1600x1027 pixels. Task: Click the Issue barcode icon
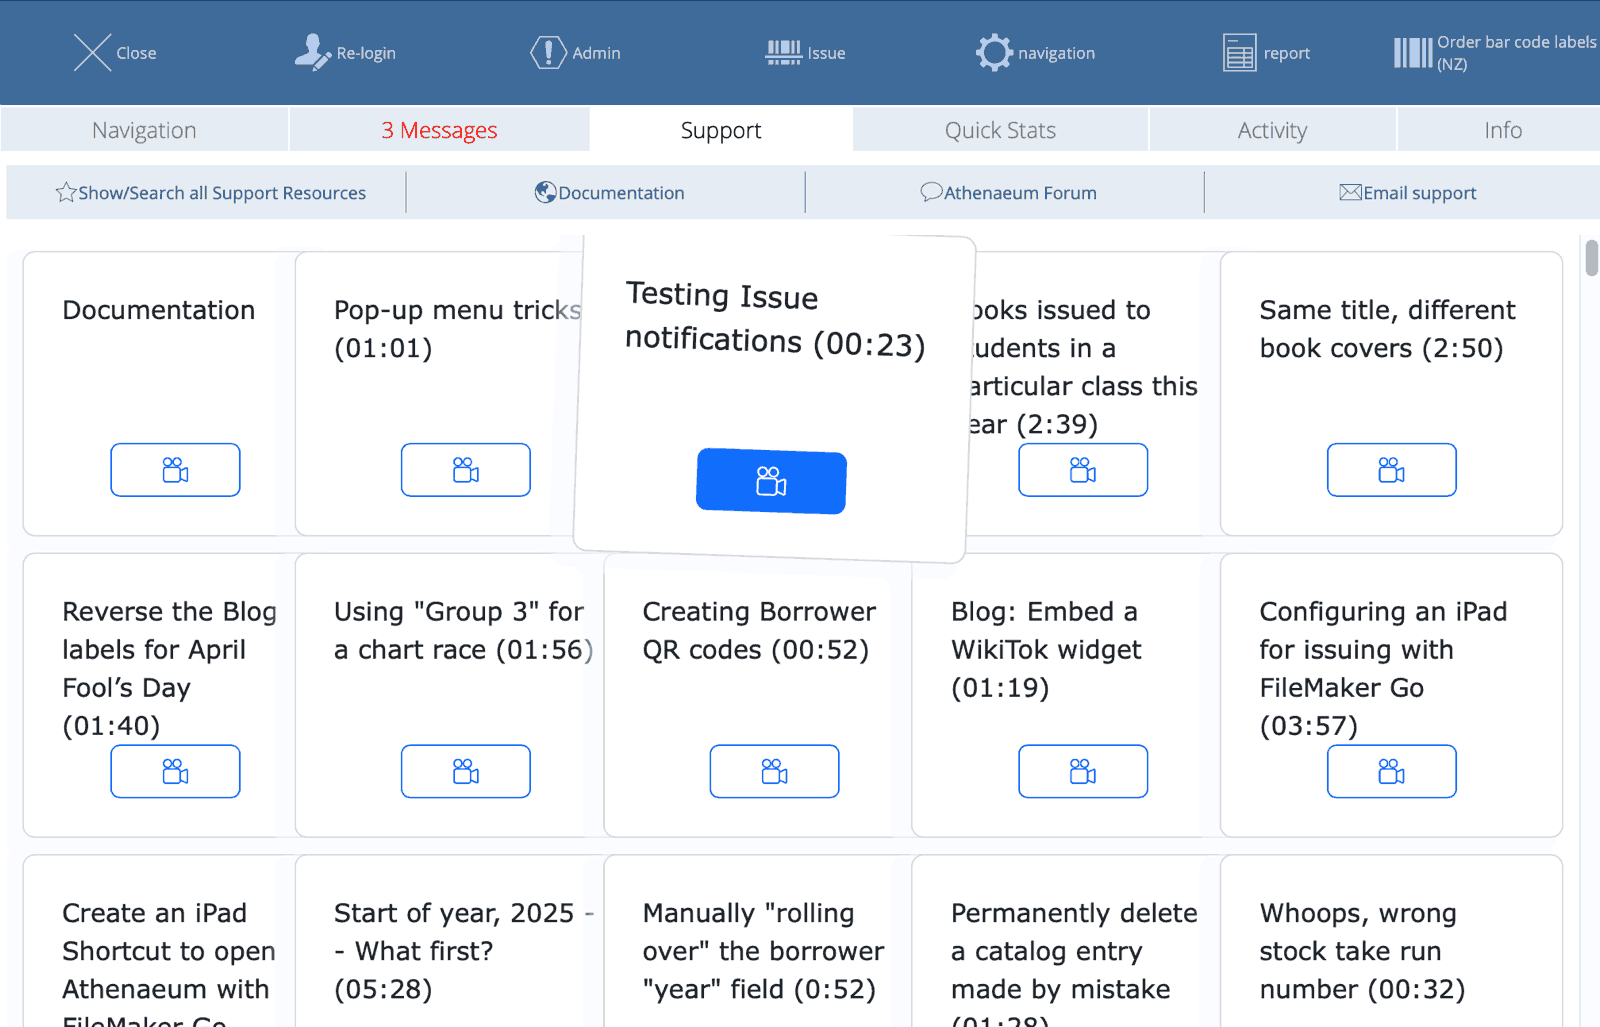click(x=783, y=53)
